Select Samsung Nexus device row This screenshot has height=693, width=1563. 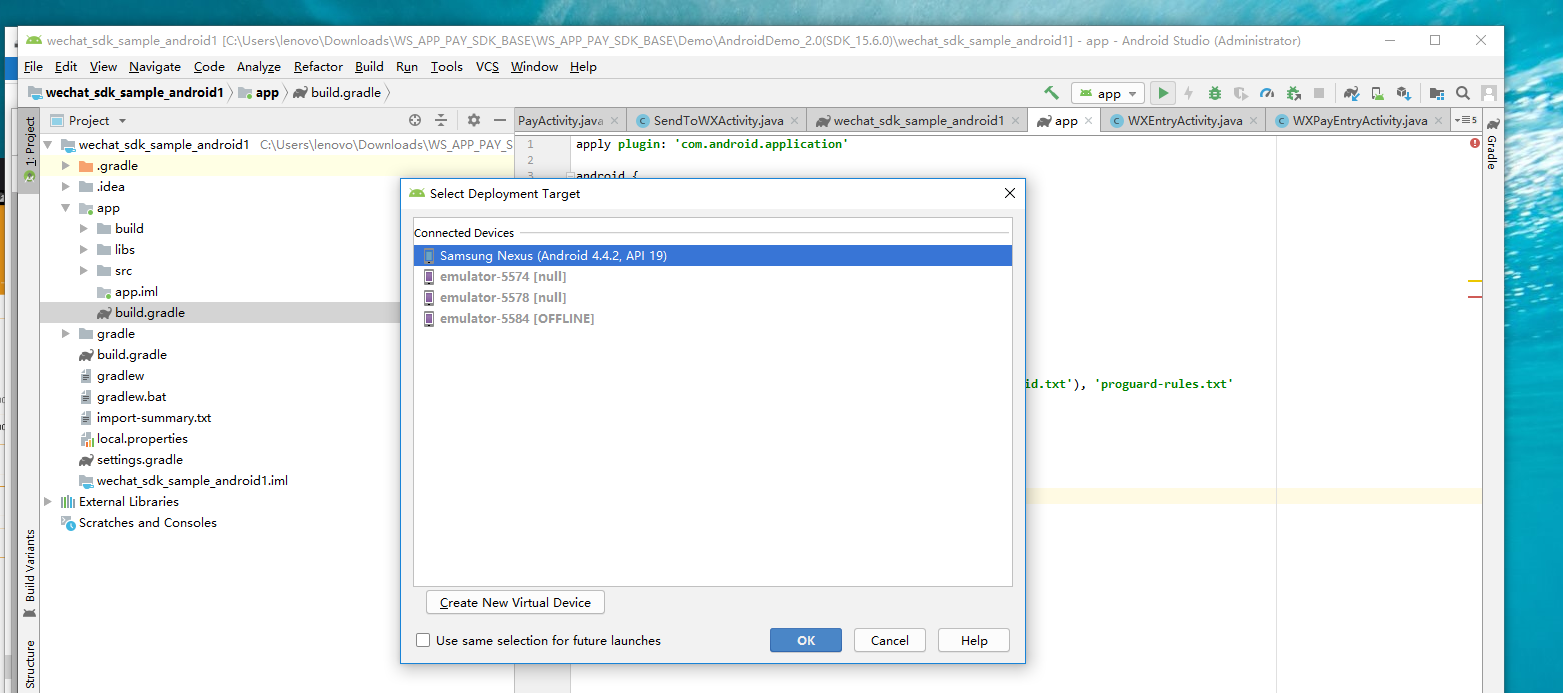713,255
